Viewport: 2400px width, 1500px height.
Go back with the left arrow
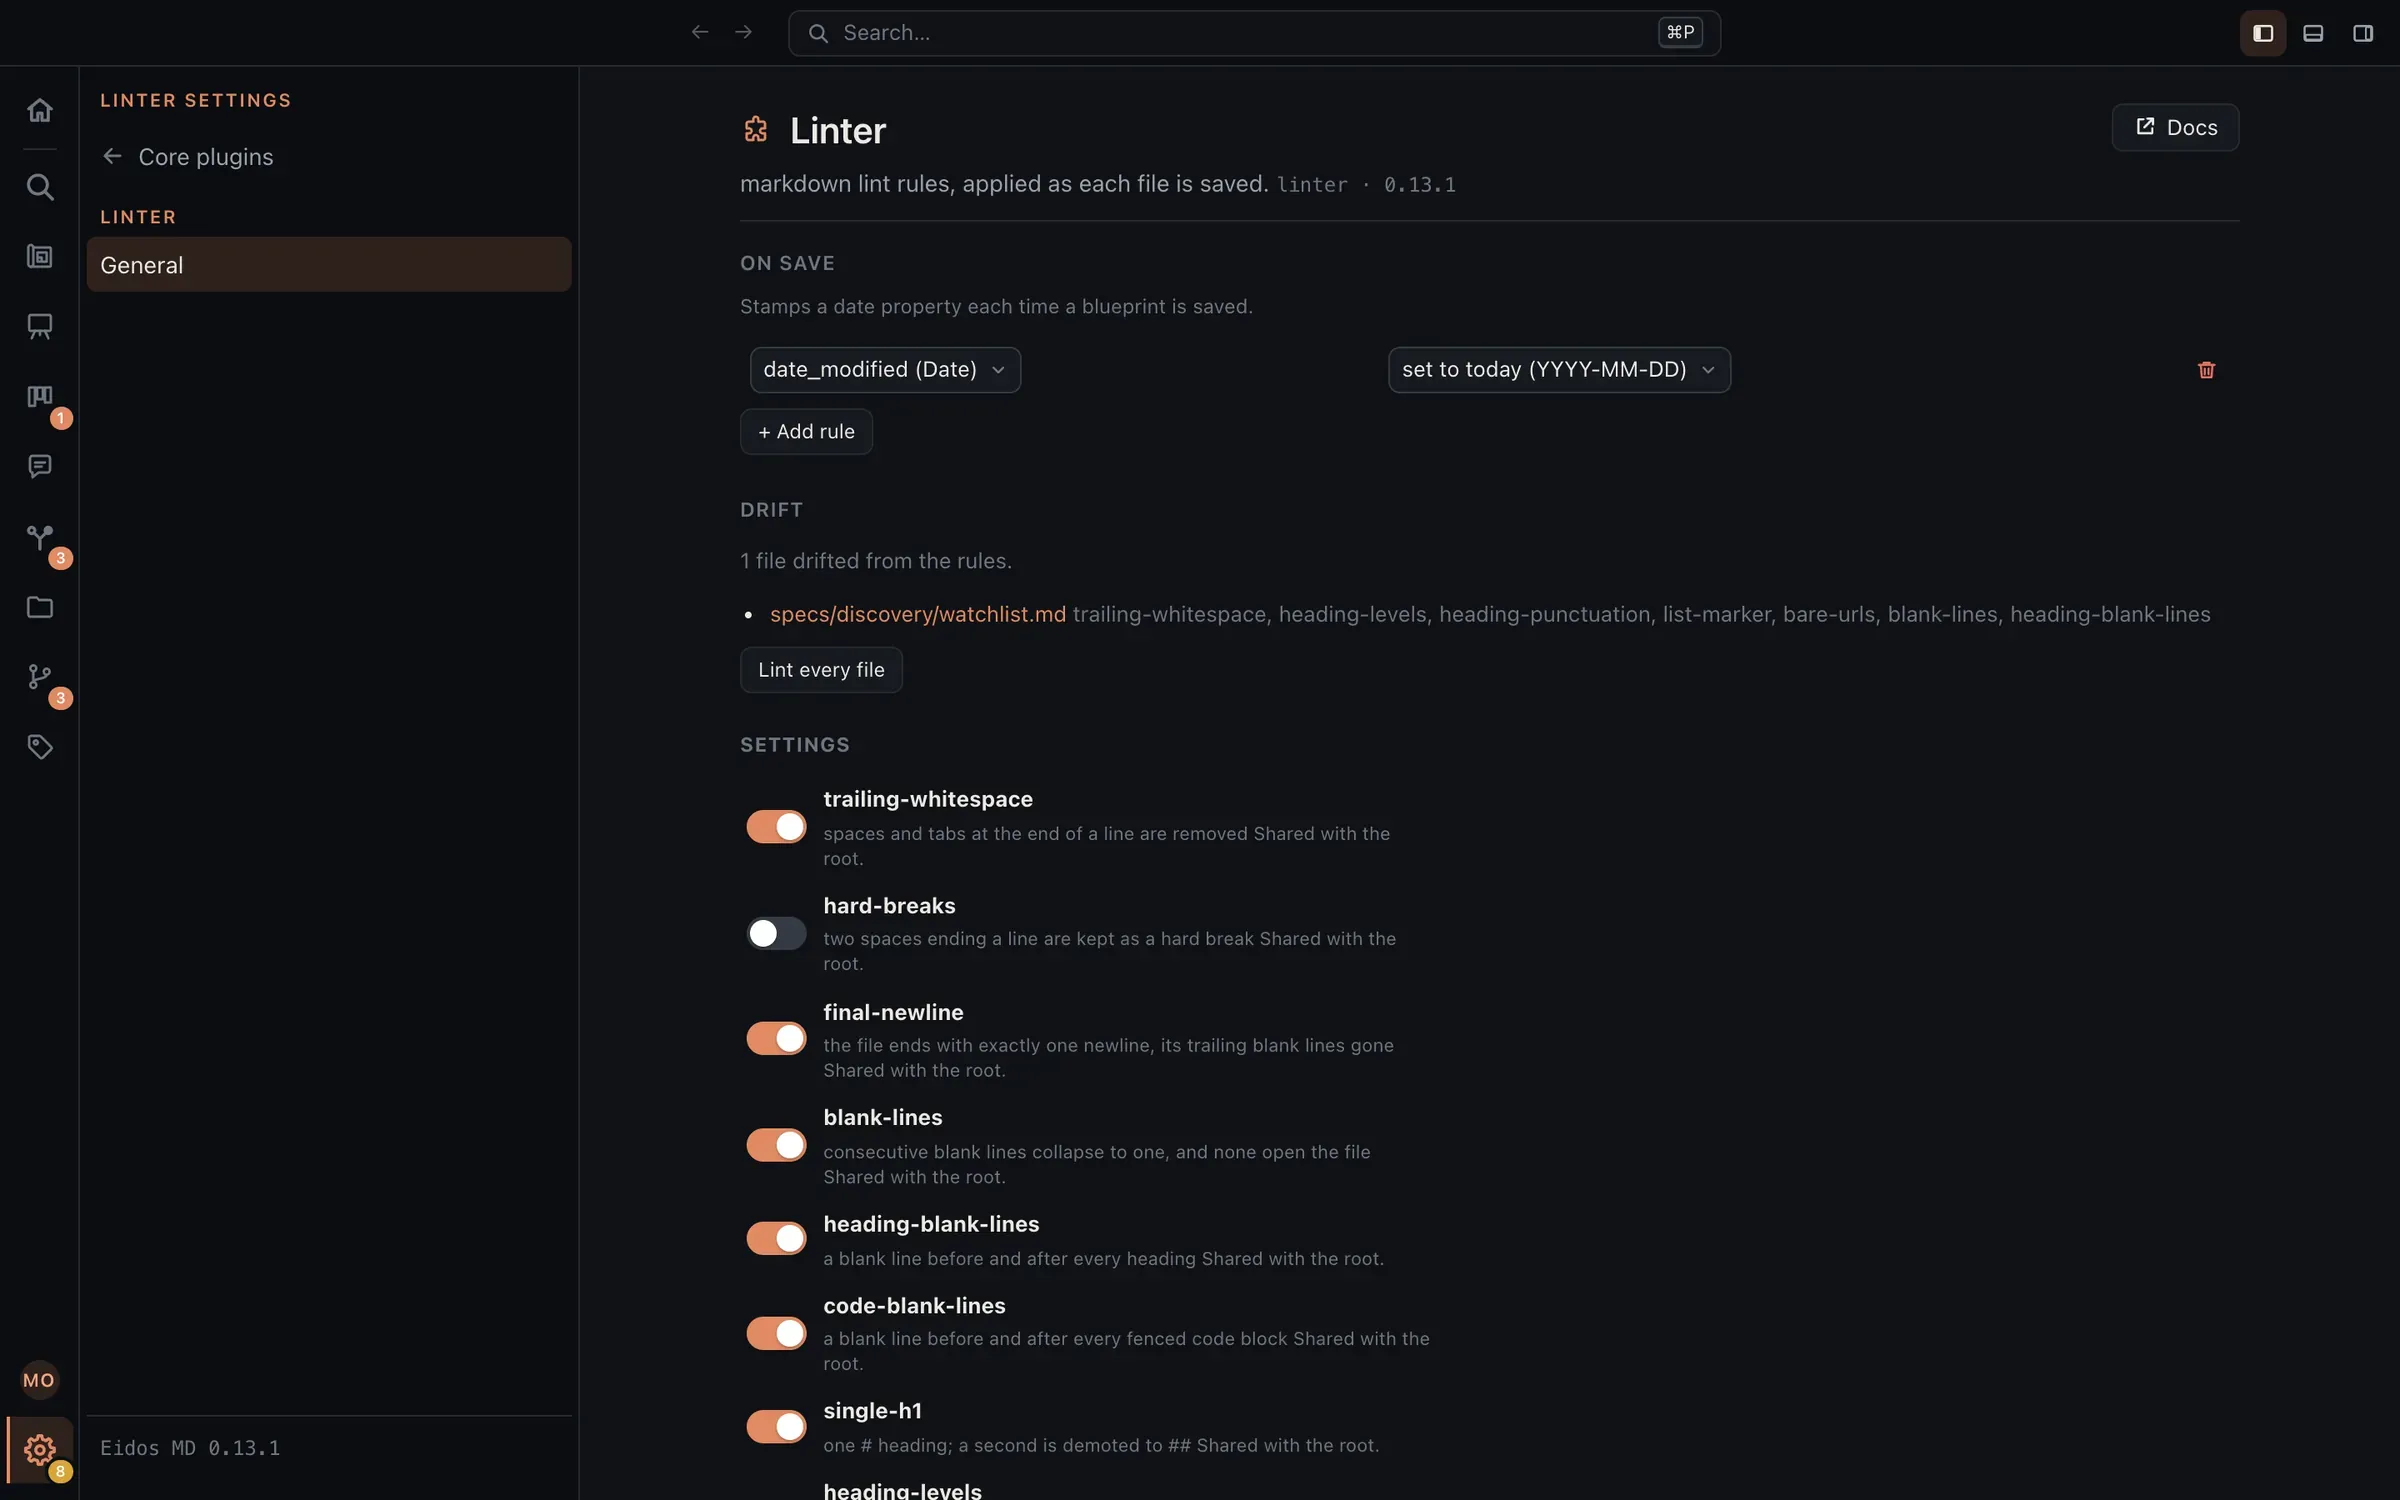(700, 33)
